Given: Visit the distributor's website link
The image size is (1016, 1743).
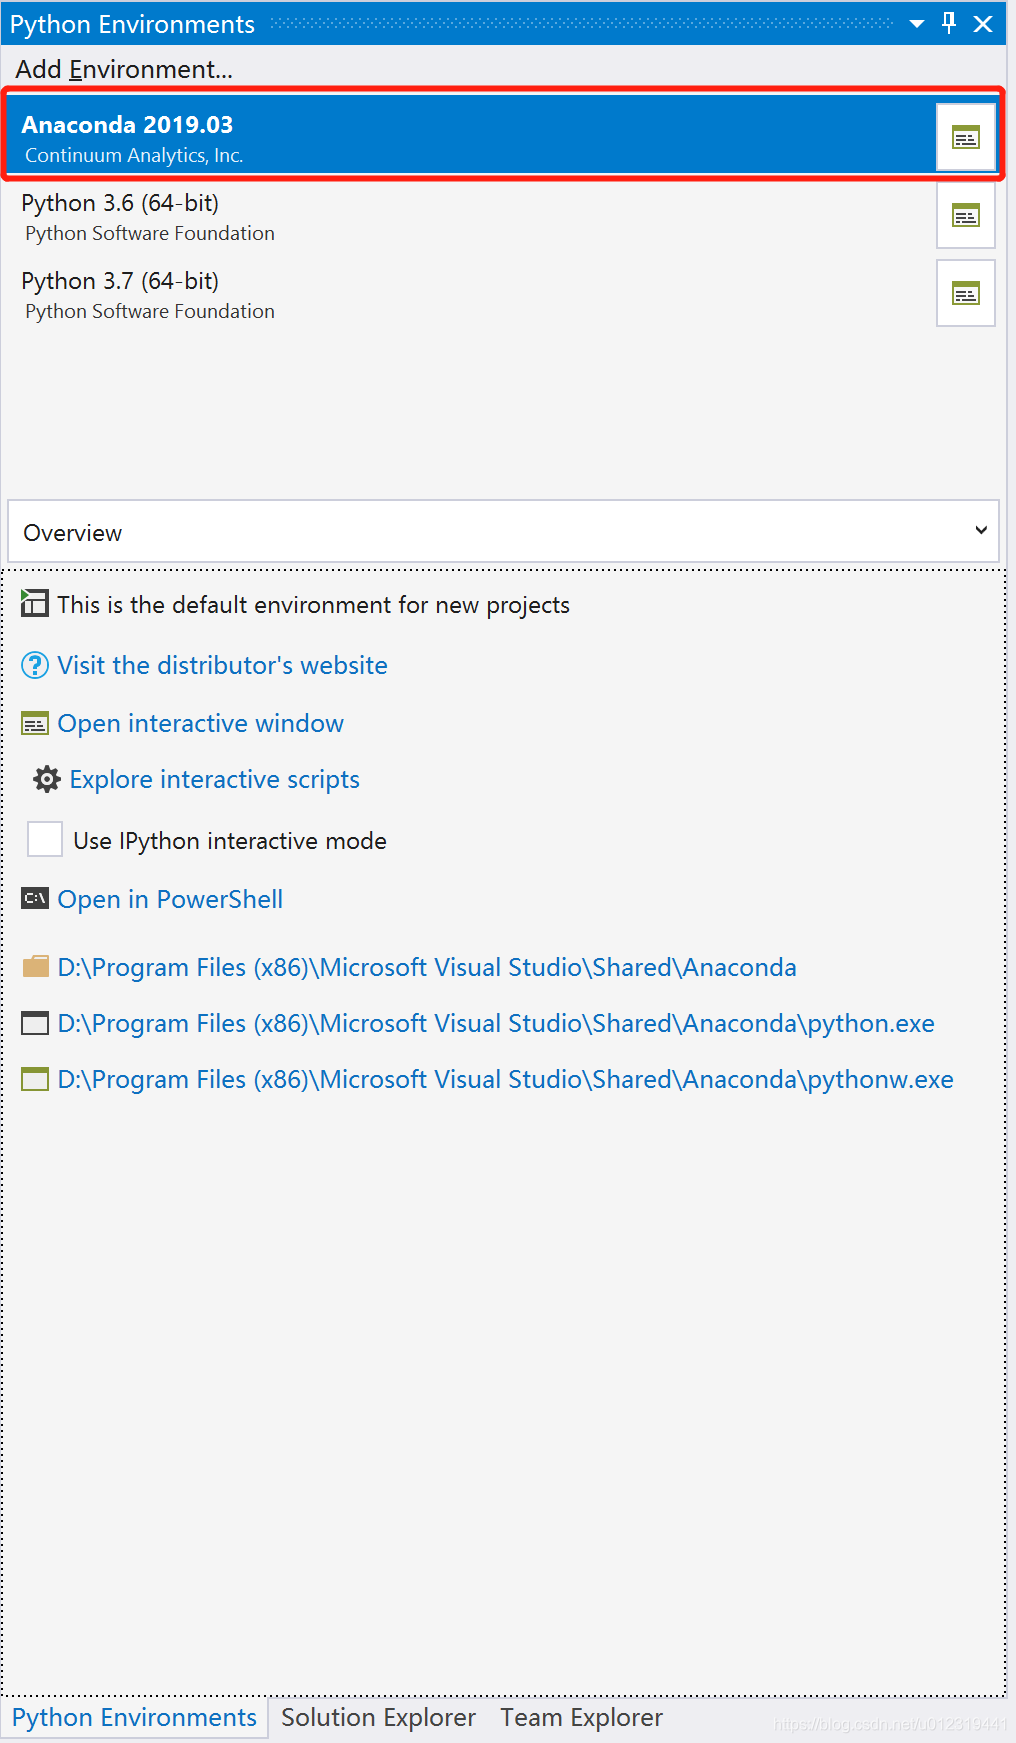Looking at the screenshot, I should tap(222, 665).
